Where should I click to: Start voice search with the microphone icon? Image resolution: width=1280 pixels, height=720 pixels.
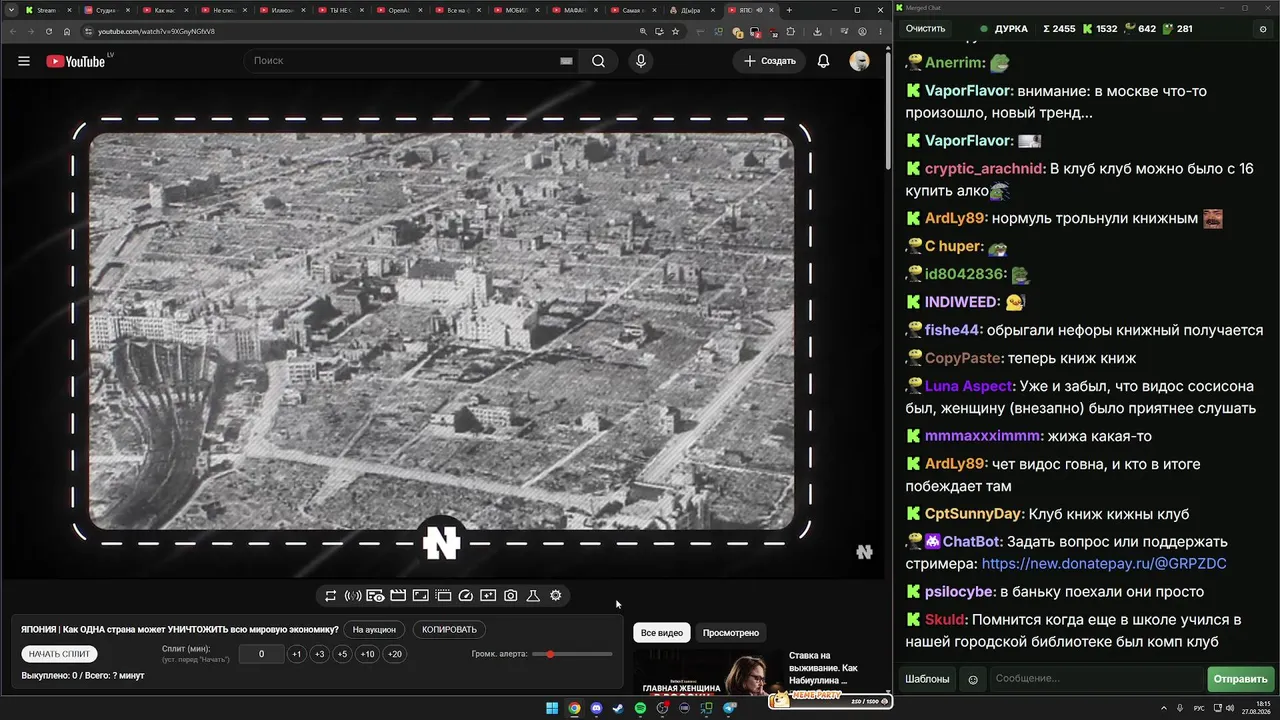[641, 61]
